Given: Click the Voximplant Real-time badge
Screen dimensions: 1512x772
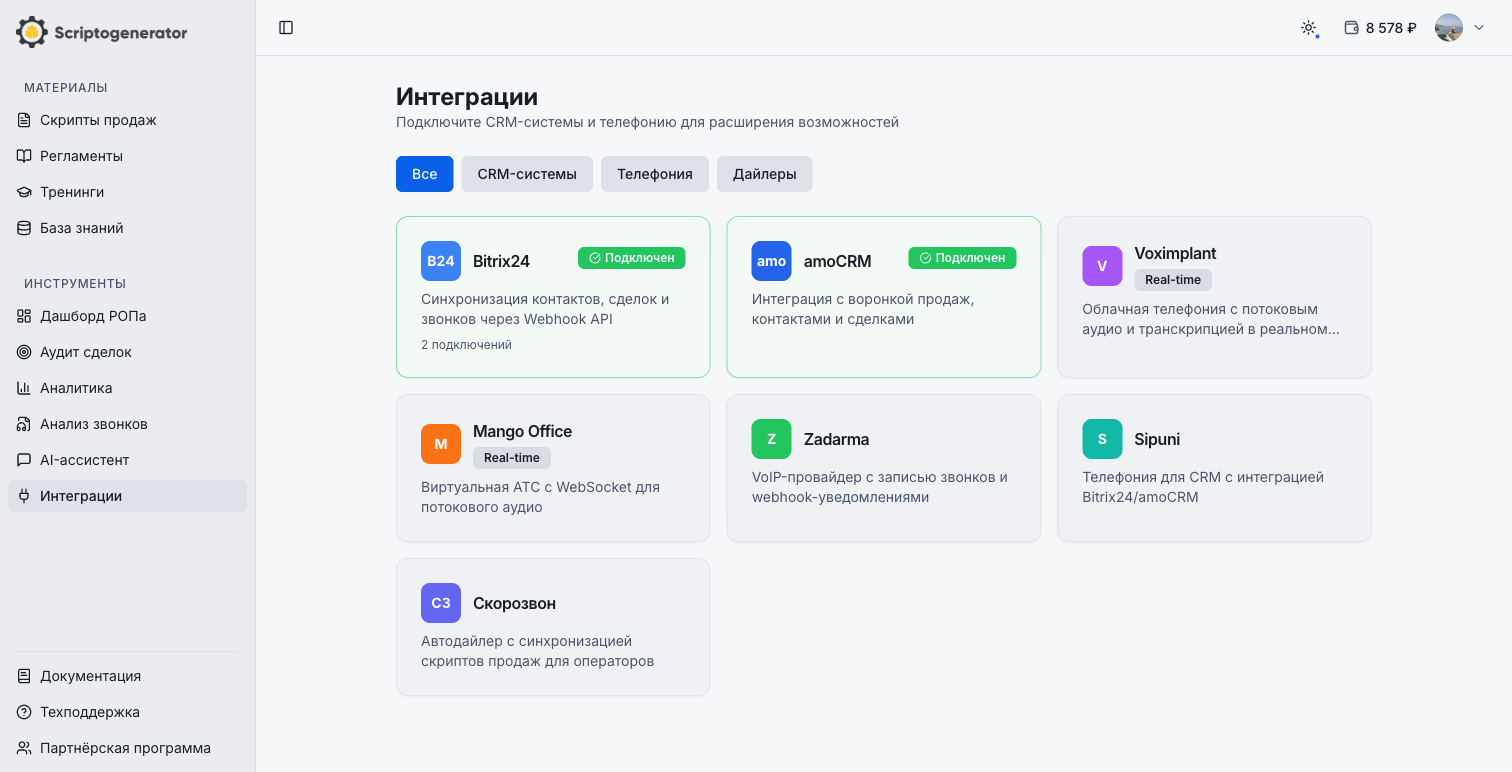Looking at the screenshot, I should (1173, 280).
